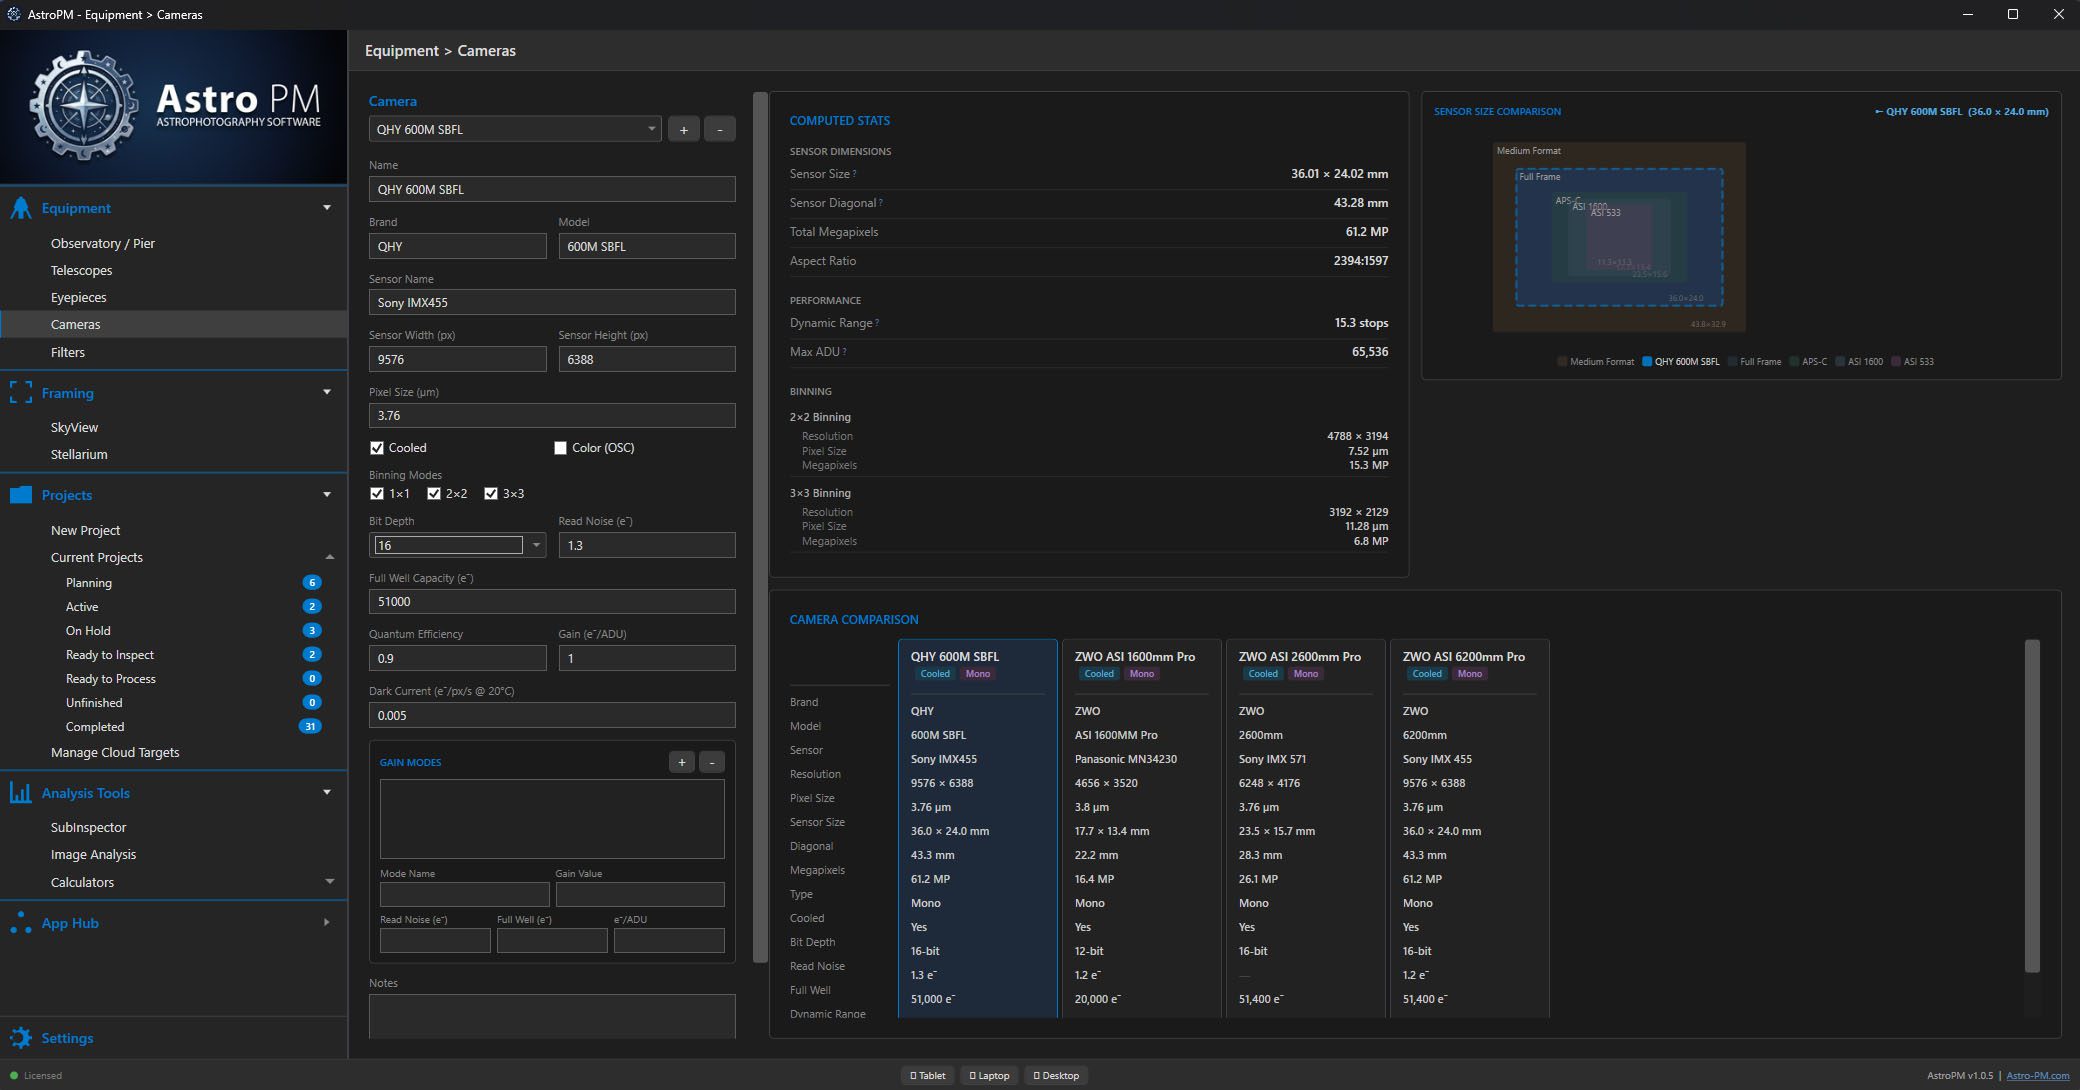The width and height of the screenshot is (2080, 1090).
Task: Click the Projects folder icon
Action: pyautogui.click(x=21, y=495)
